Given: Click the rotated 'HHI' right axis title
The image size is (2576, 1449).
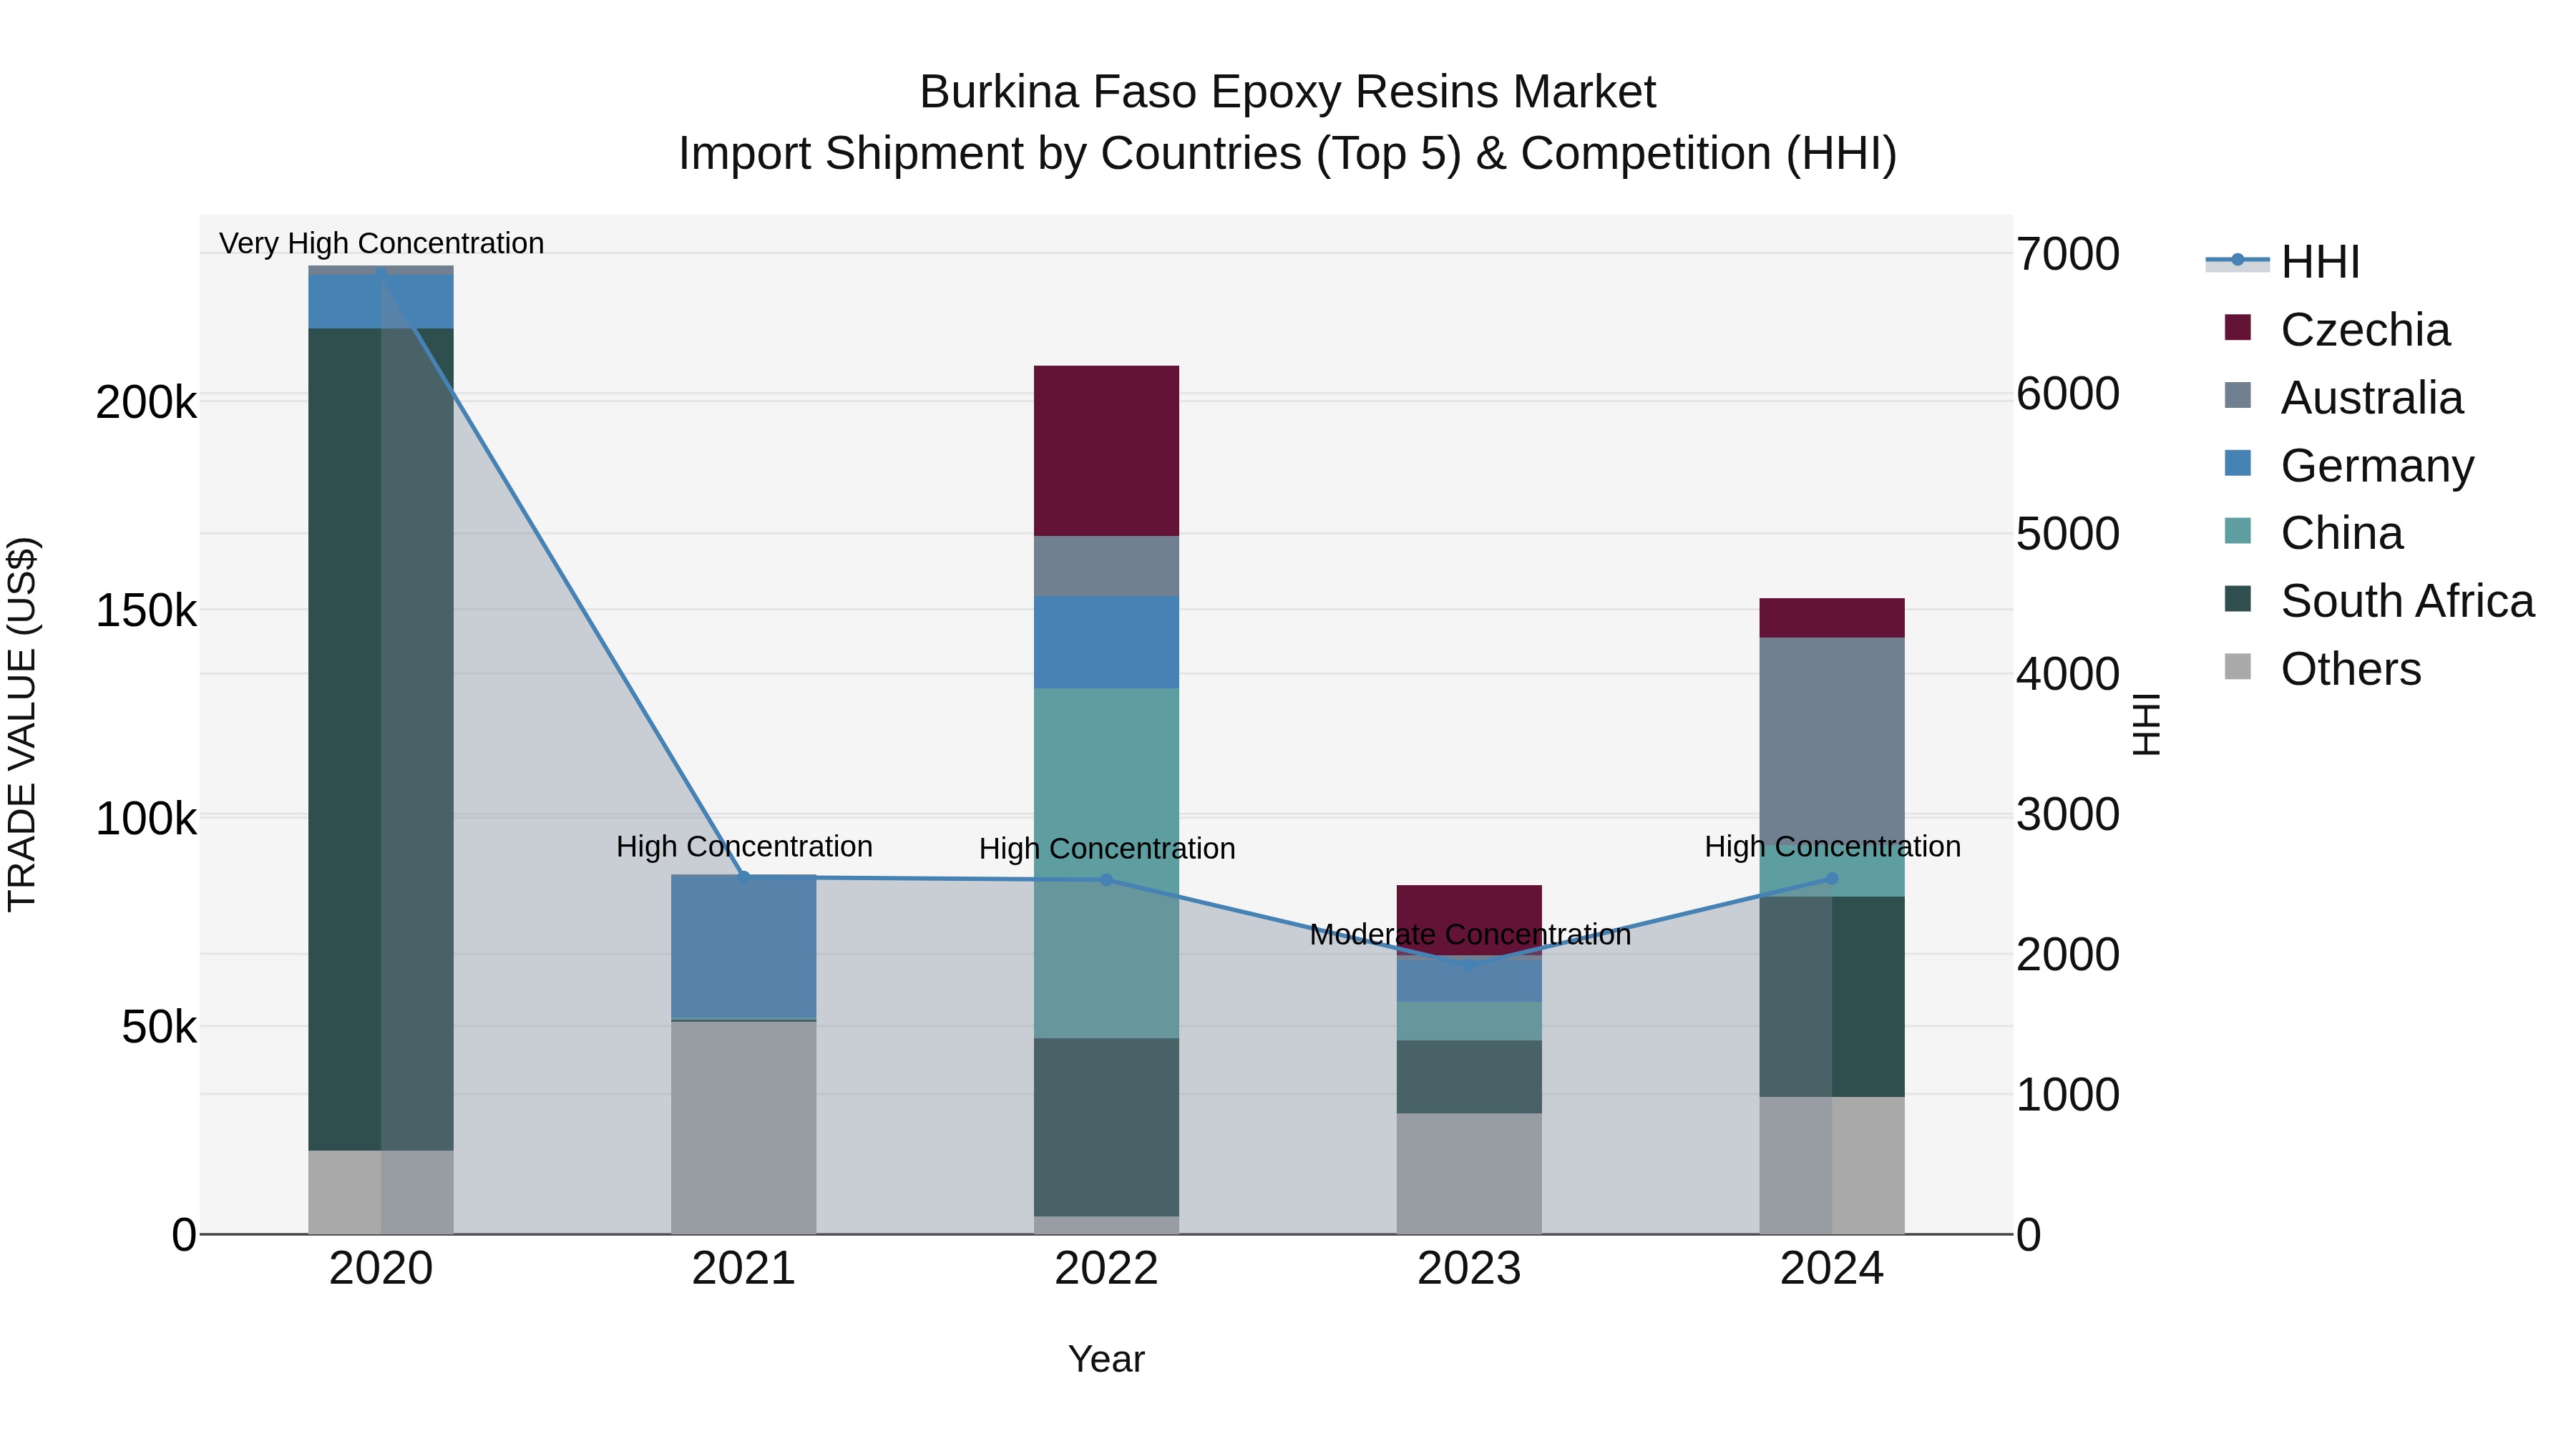Looking at the screenshot, I should click(2146, 724).
